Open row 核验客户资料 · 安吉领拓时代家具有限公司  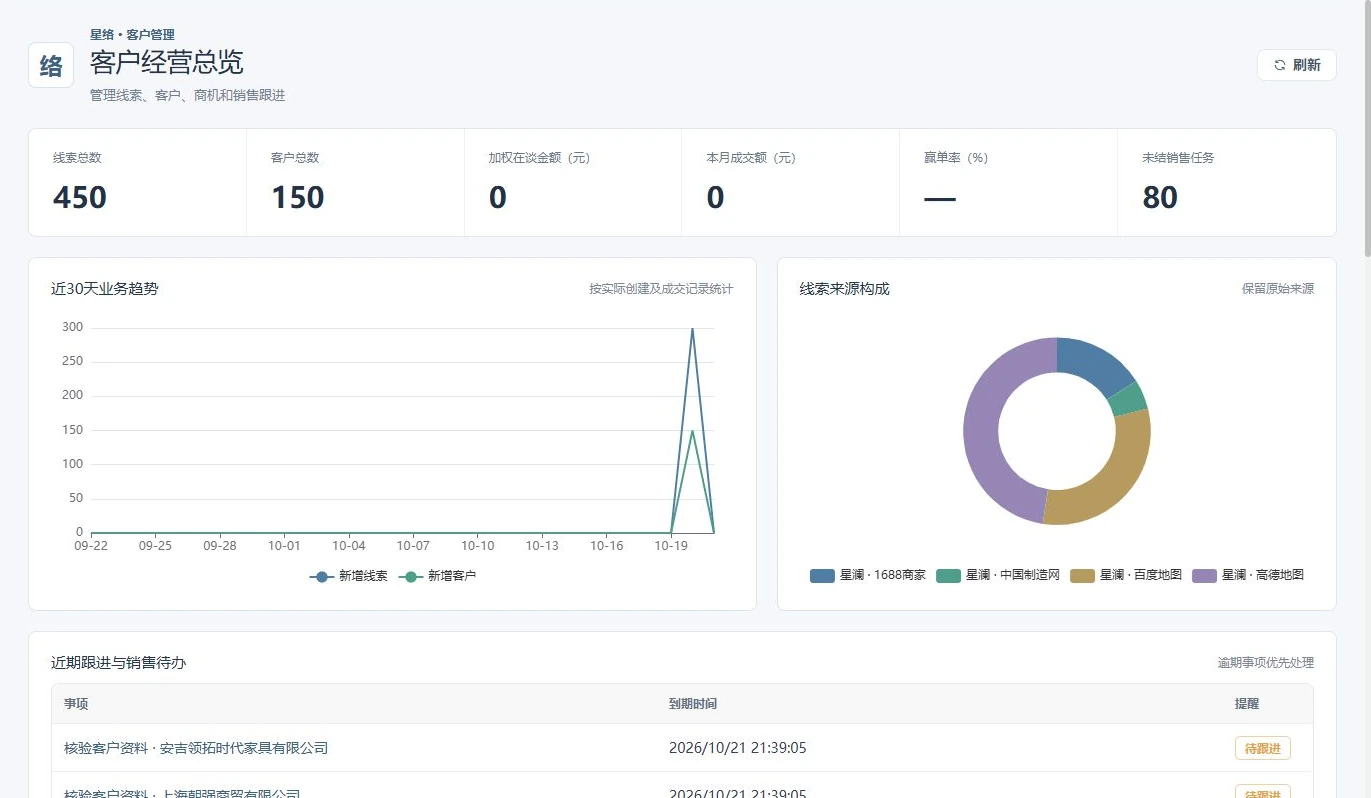point(682,748)
